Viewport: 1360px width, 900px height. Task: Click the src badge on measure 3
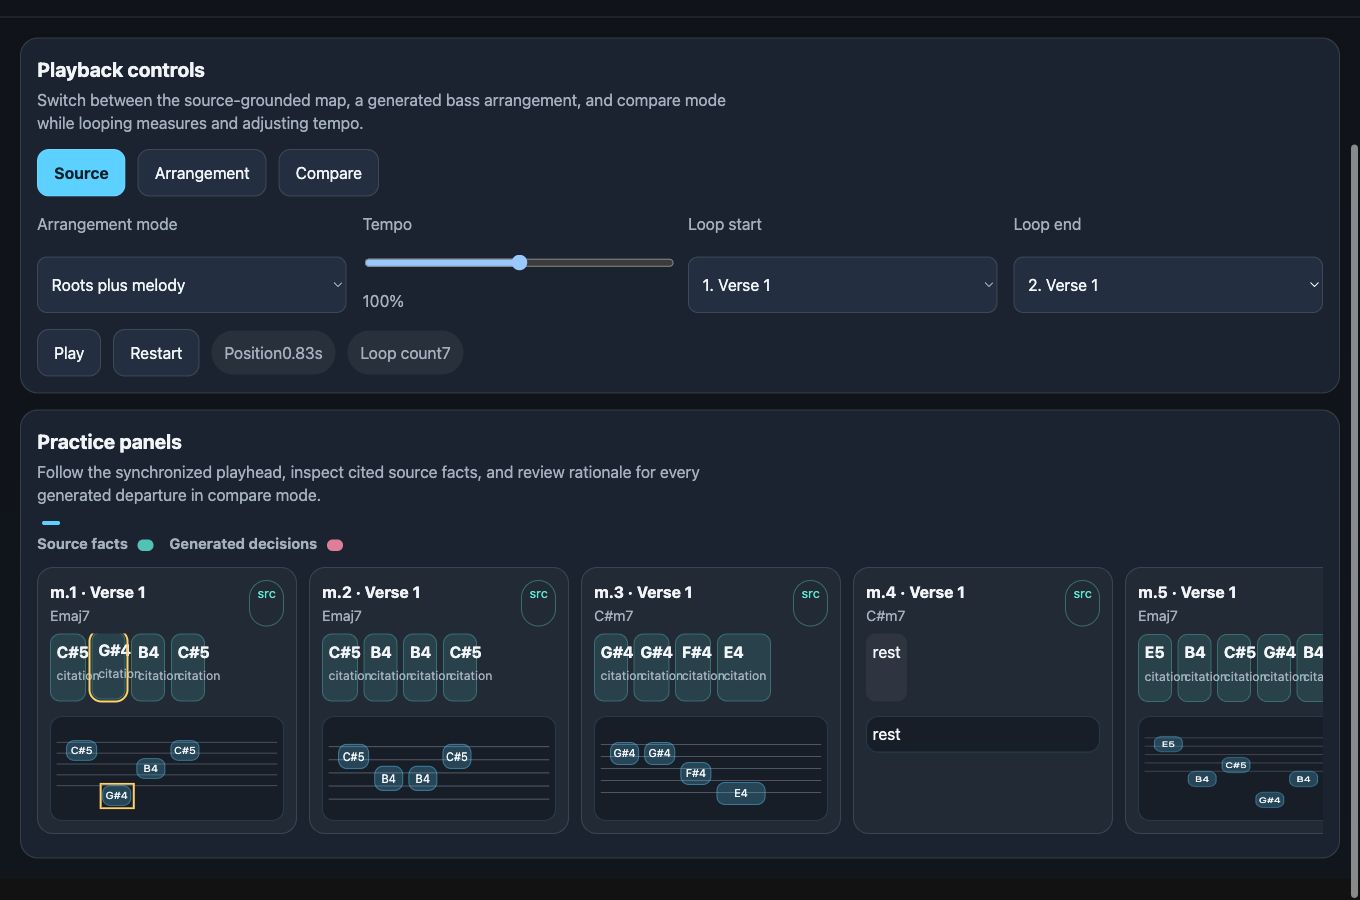tap(810, 604)
